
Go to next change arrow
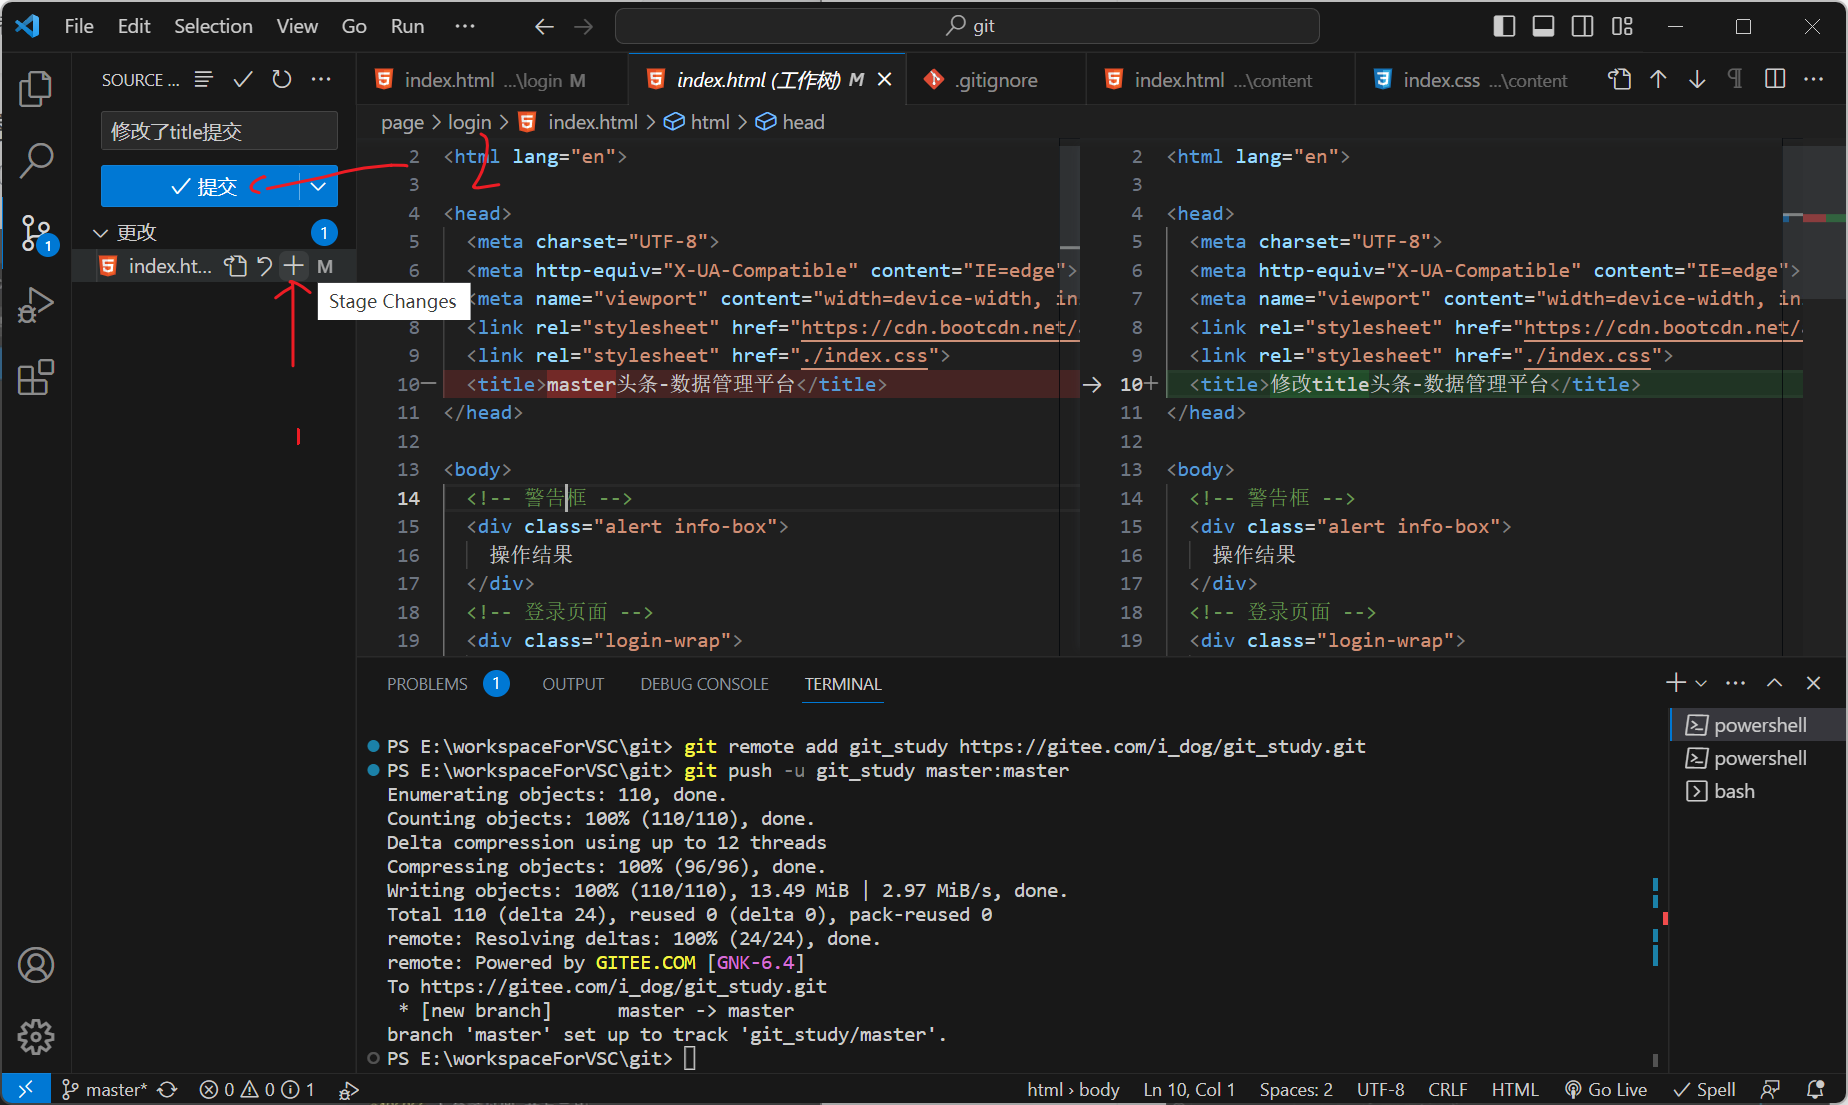[x=1697, y=79]
